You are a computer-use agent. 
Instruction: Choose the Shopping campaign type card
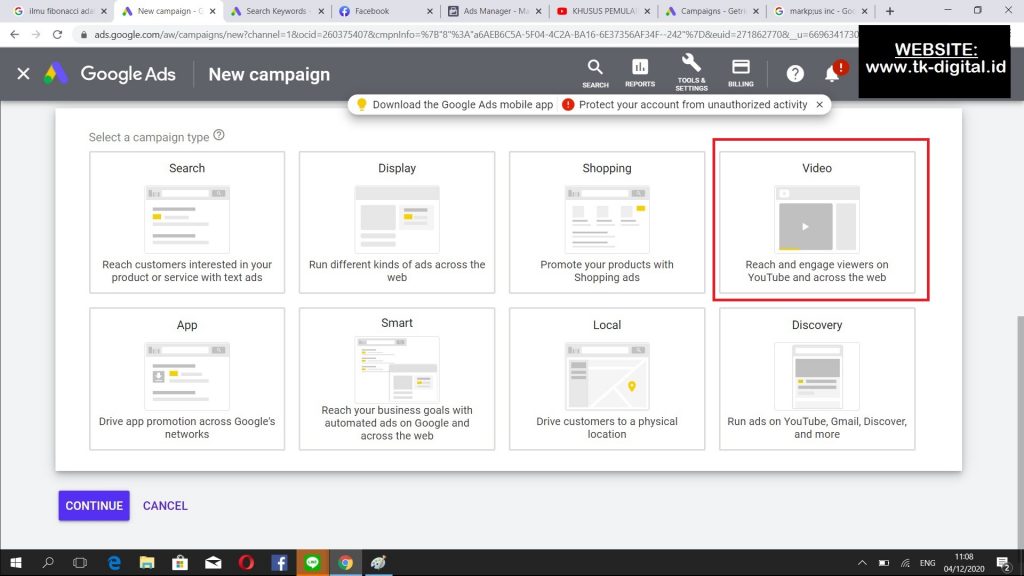click(x=607, y=222)
